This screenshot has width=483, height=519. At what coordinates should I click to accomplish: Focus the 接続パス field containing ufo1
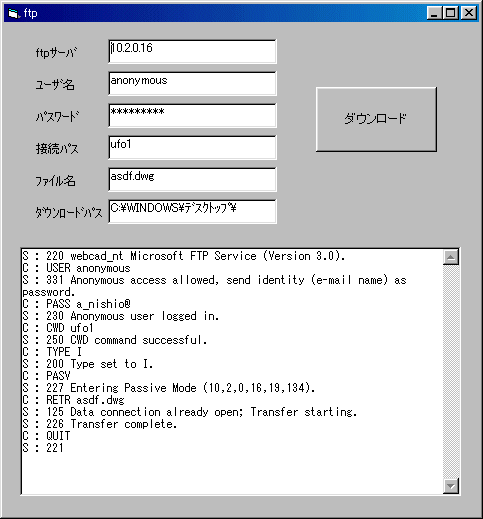[192, 147]
